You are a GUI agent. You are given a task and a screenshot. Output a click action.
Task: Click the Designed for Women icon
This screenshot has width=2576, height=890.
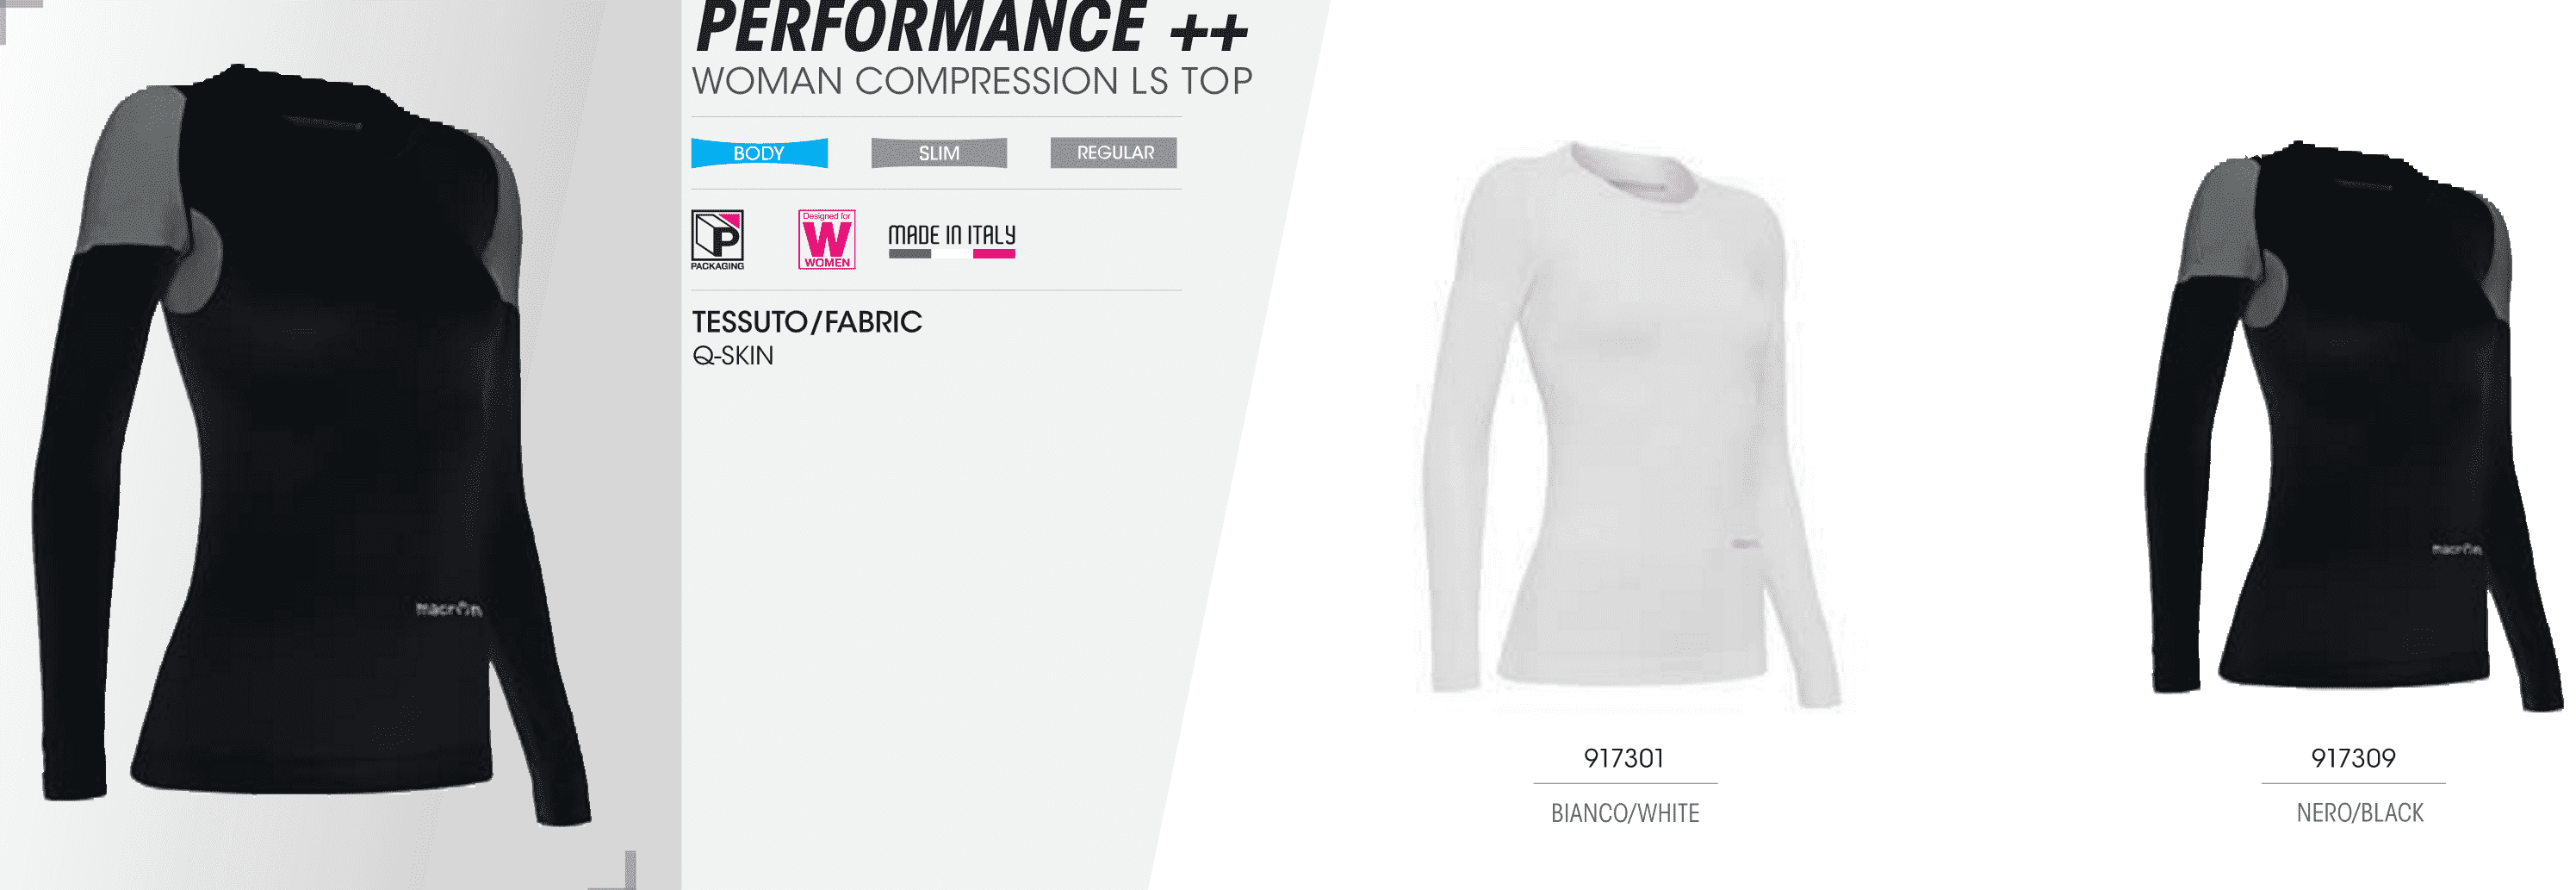[827, 239]
